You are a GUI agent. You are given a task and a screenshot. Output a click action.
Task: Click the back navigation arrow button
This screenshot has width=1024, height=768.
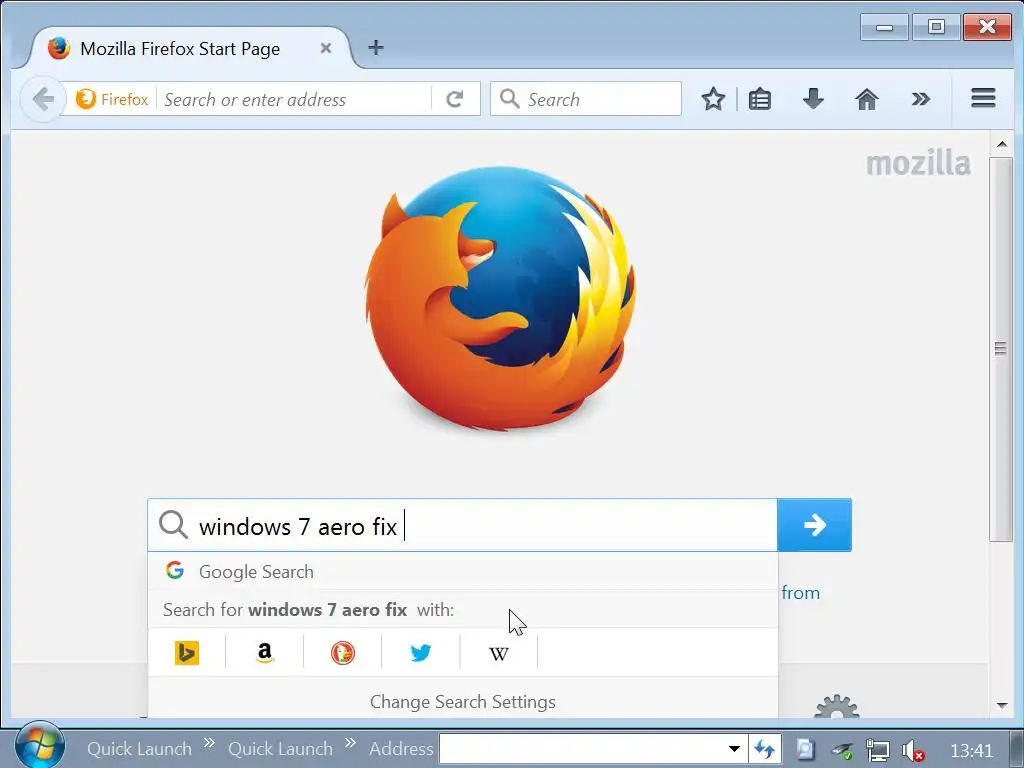point(43,99)
